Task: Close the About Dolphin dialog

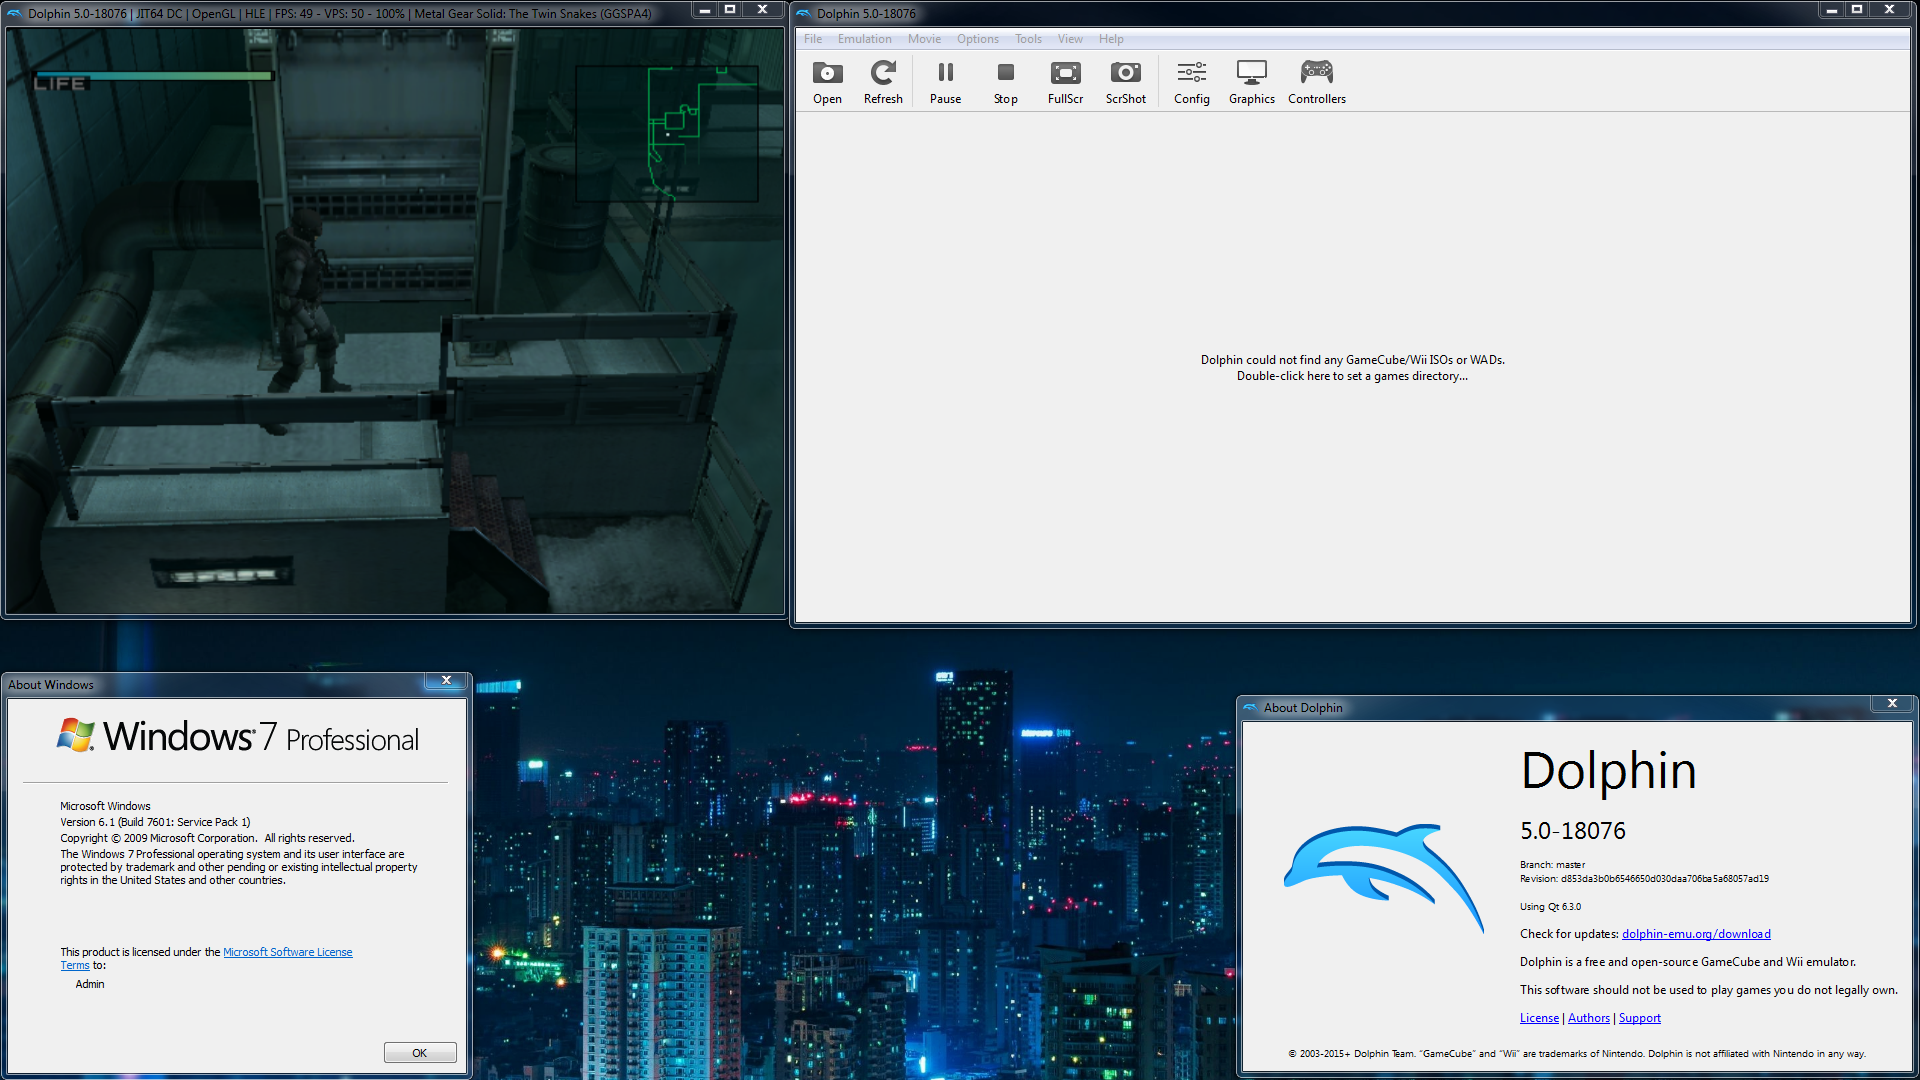Action: 1892,704
